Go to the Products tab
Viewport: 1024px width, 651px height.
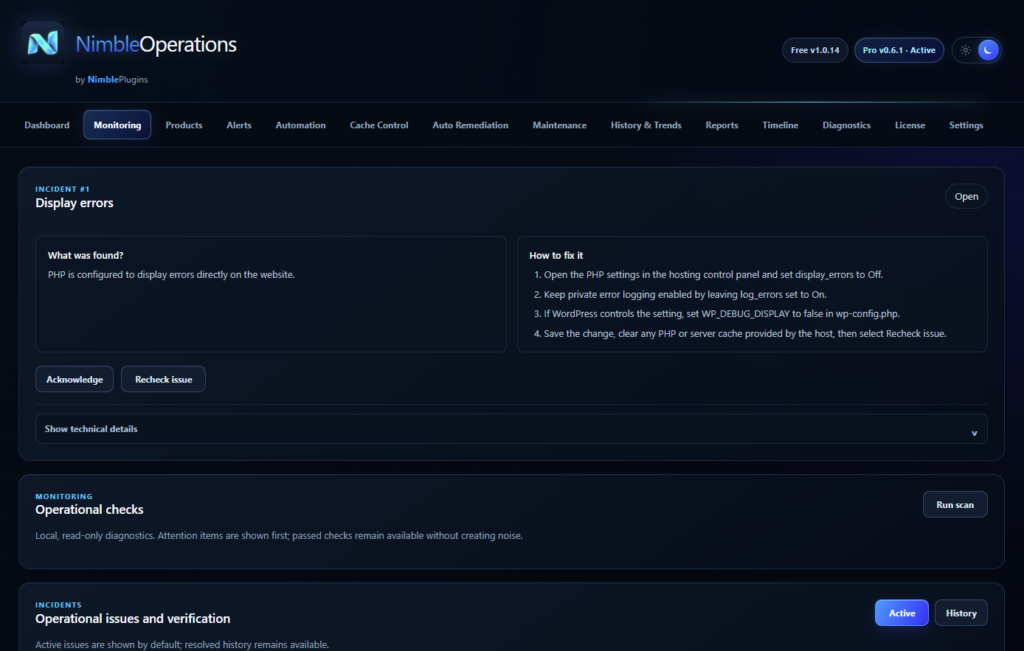tap(184, 125)
